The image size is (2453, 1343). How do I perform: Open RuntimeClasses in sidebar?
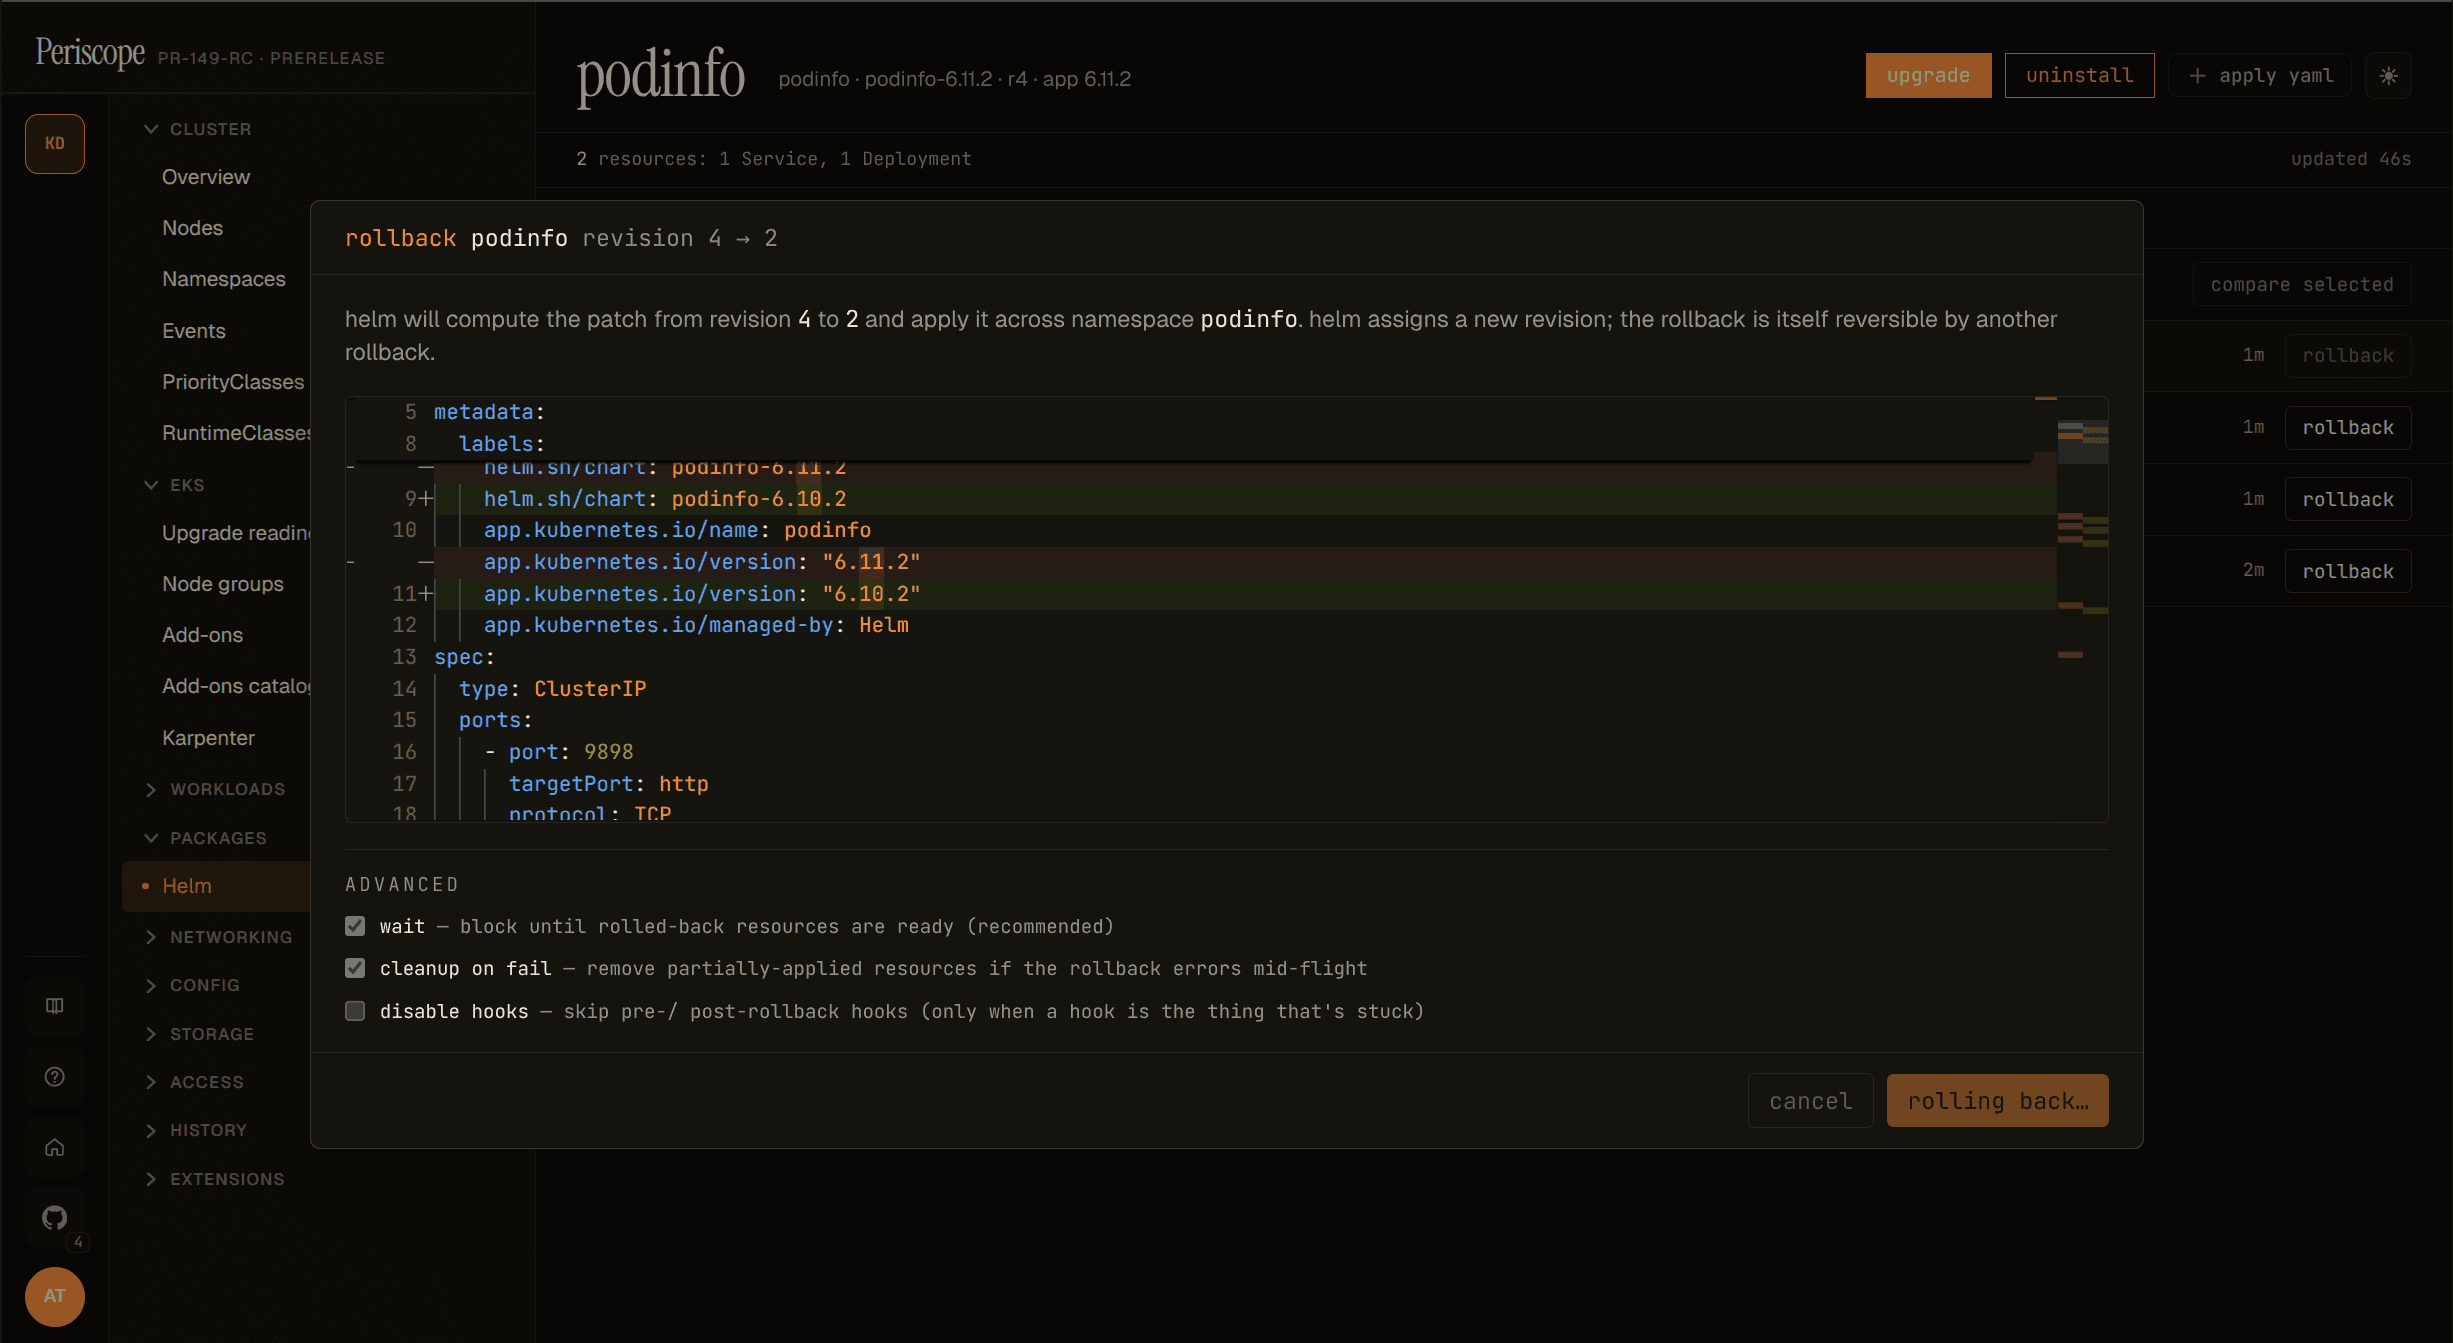point(236,433)
